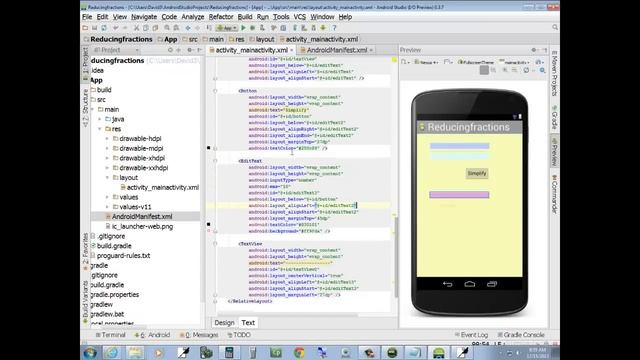Screen dimensions: 640x360
Task: Click the Find magnifier toolbar icon
Action: coord(167,28)
